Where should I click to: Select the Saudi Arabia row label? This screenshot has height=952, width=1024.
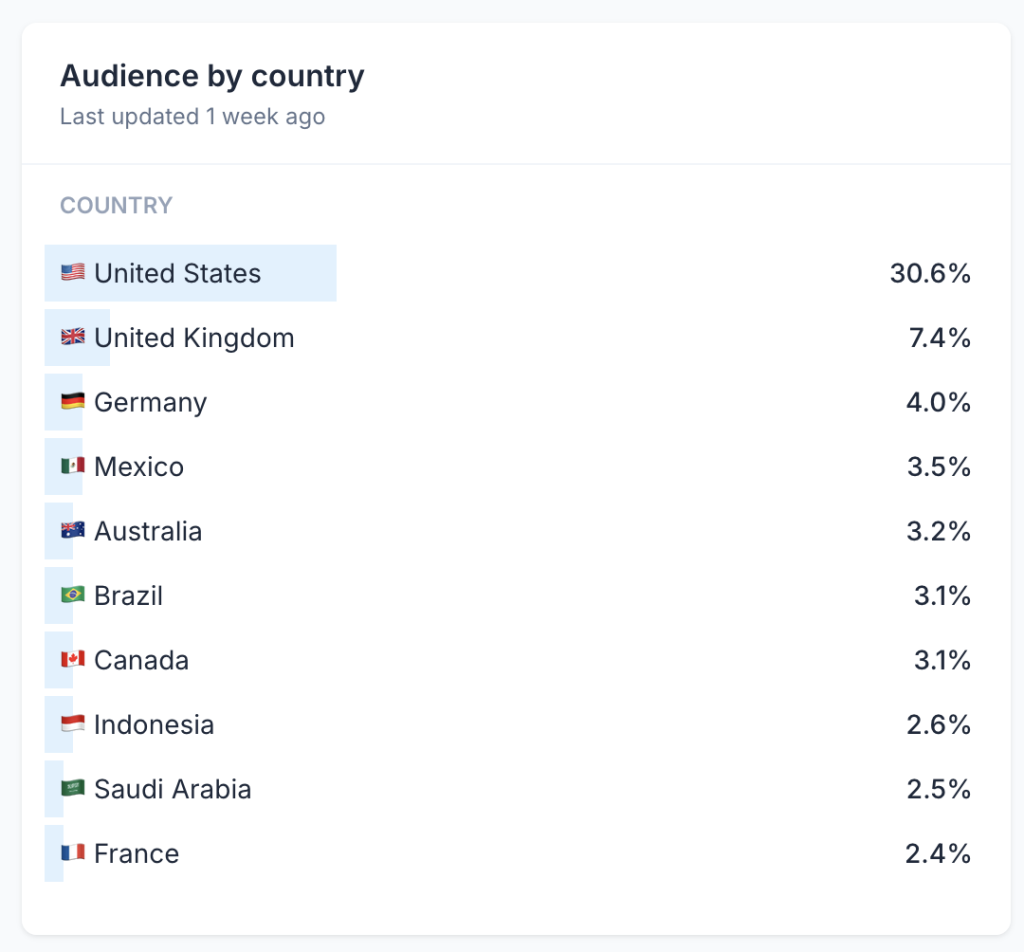point(172,789)
